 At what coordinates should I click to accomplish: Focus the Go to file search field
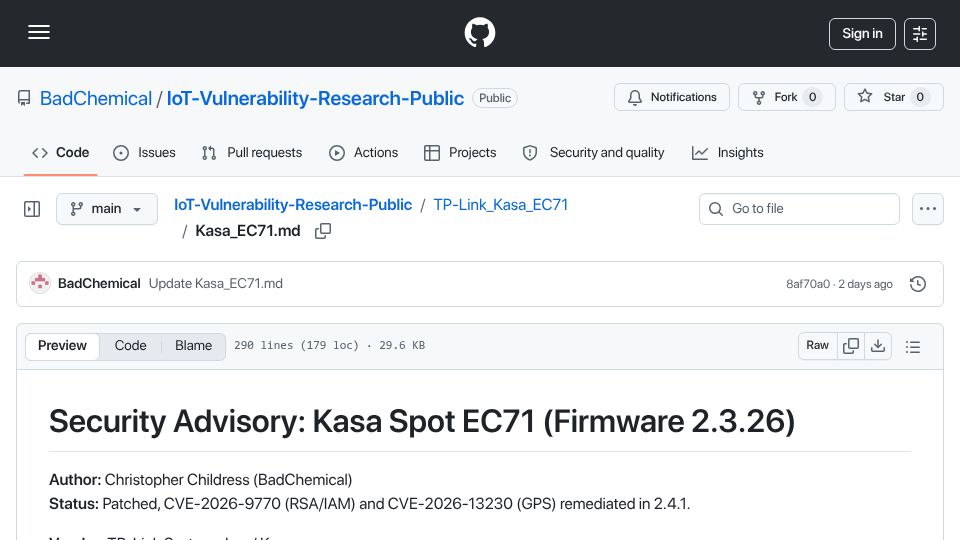click(799, 209)
